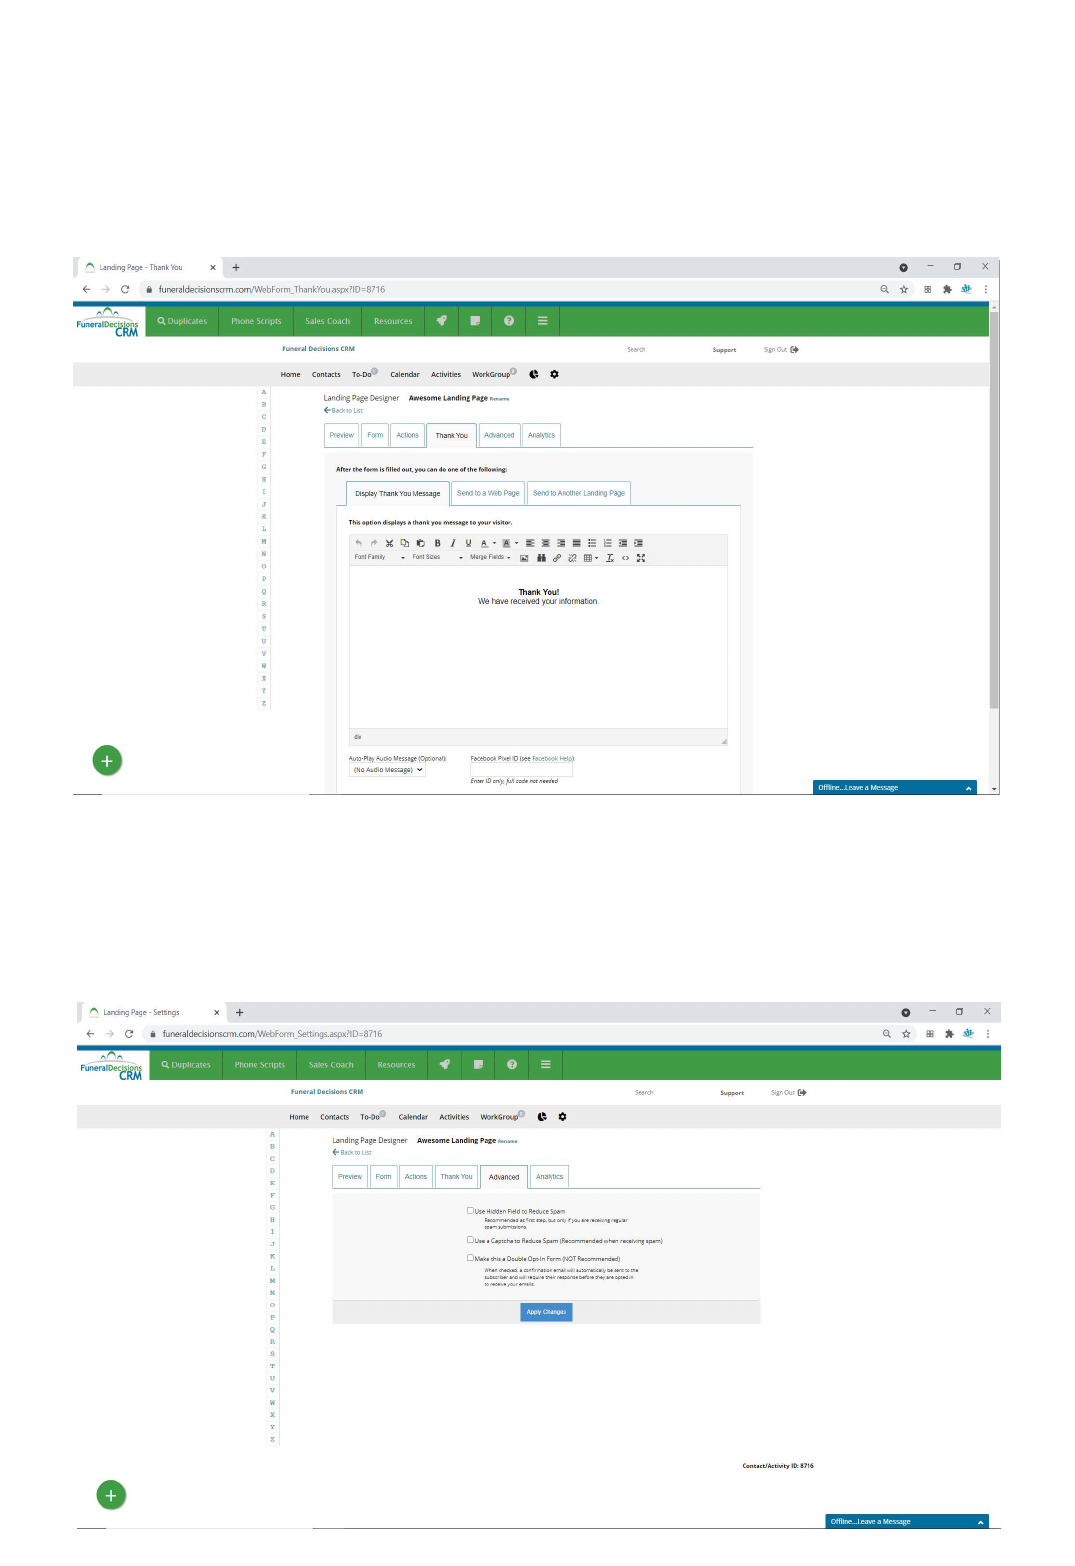Open the source code view icon
The height and width of the screenshot is (1566, 1075).
626,558
